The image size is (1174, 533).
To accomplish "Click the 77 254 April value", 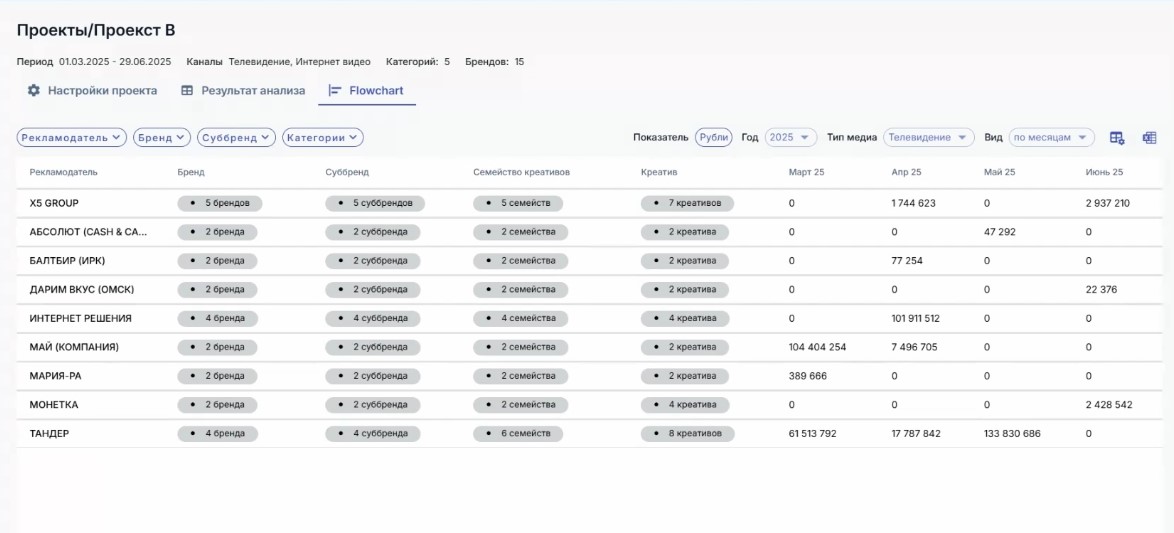I will tap(907, 261).
